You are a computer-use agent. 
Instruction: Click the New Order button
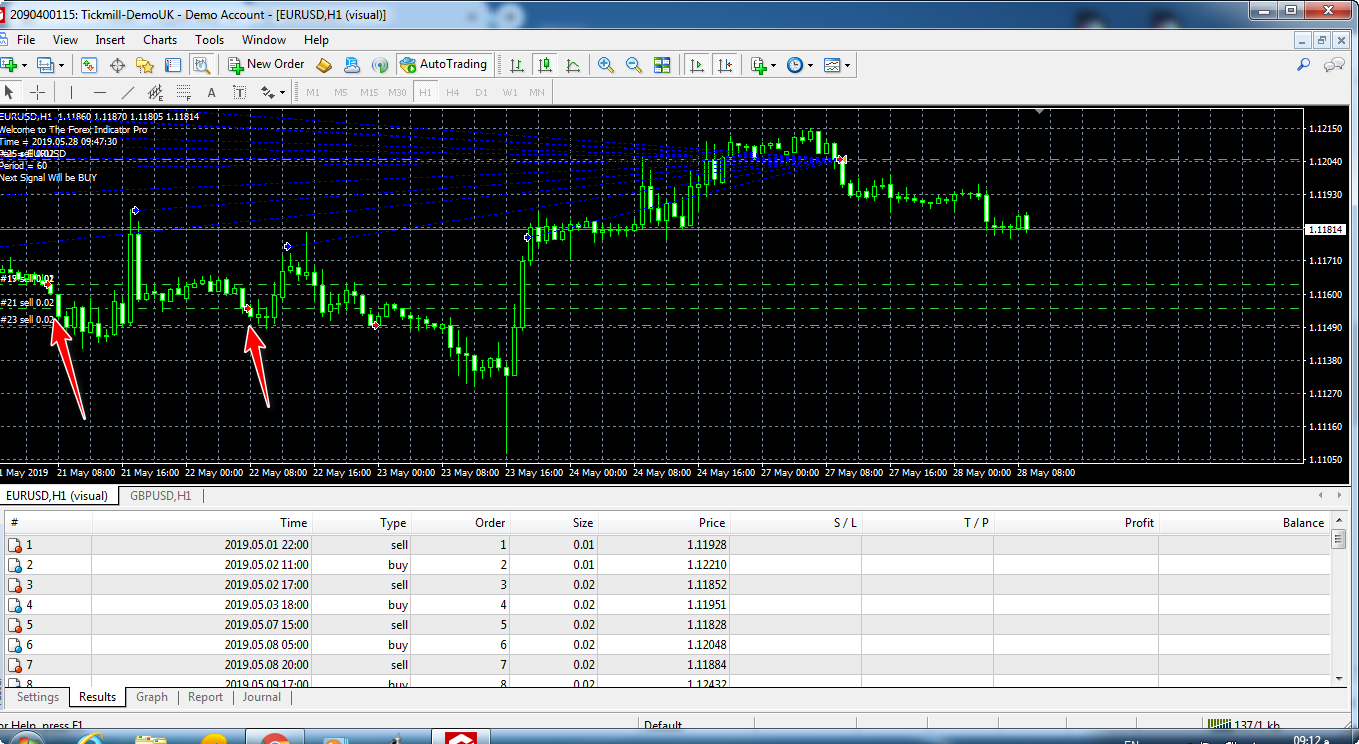pos(266,65)
